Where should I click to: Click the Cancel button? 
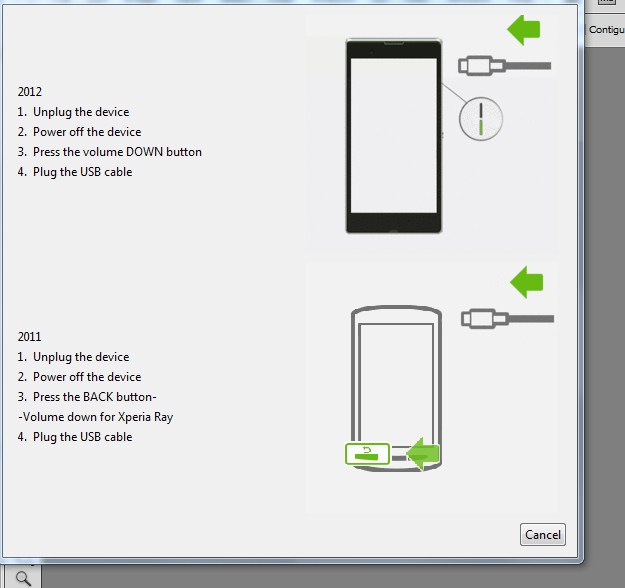point(542,535)
